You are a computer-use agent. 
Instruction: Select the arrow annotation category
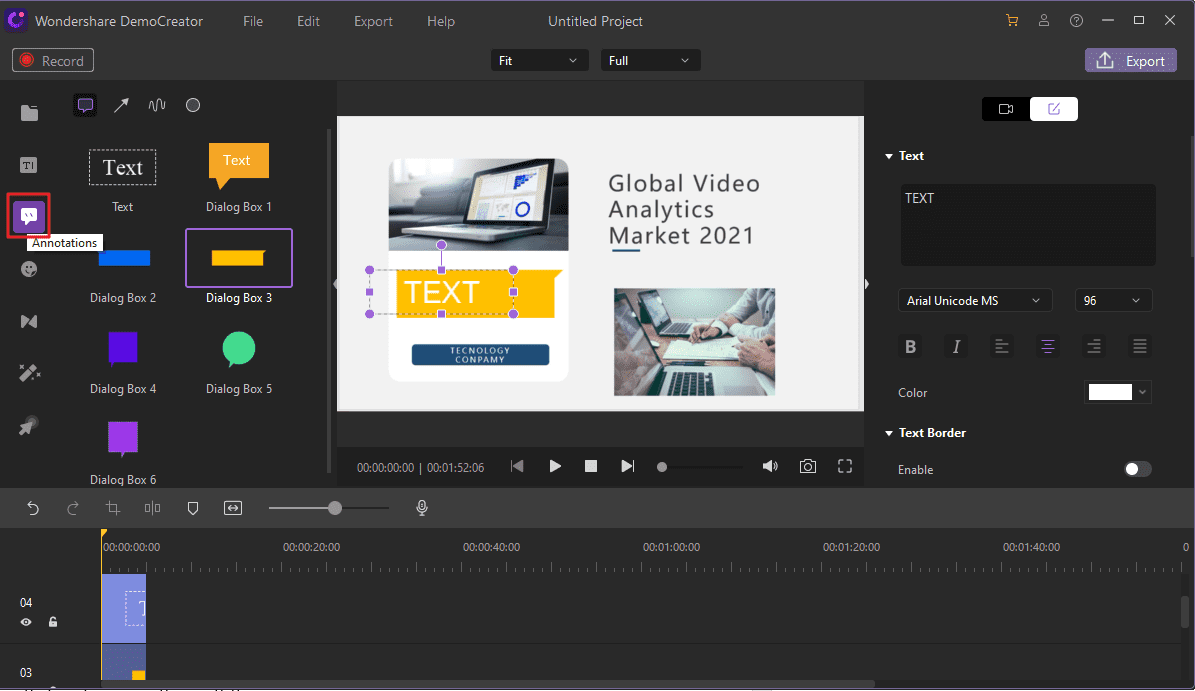121,105
